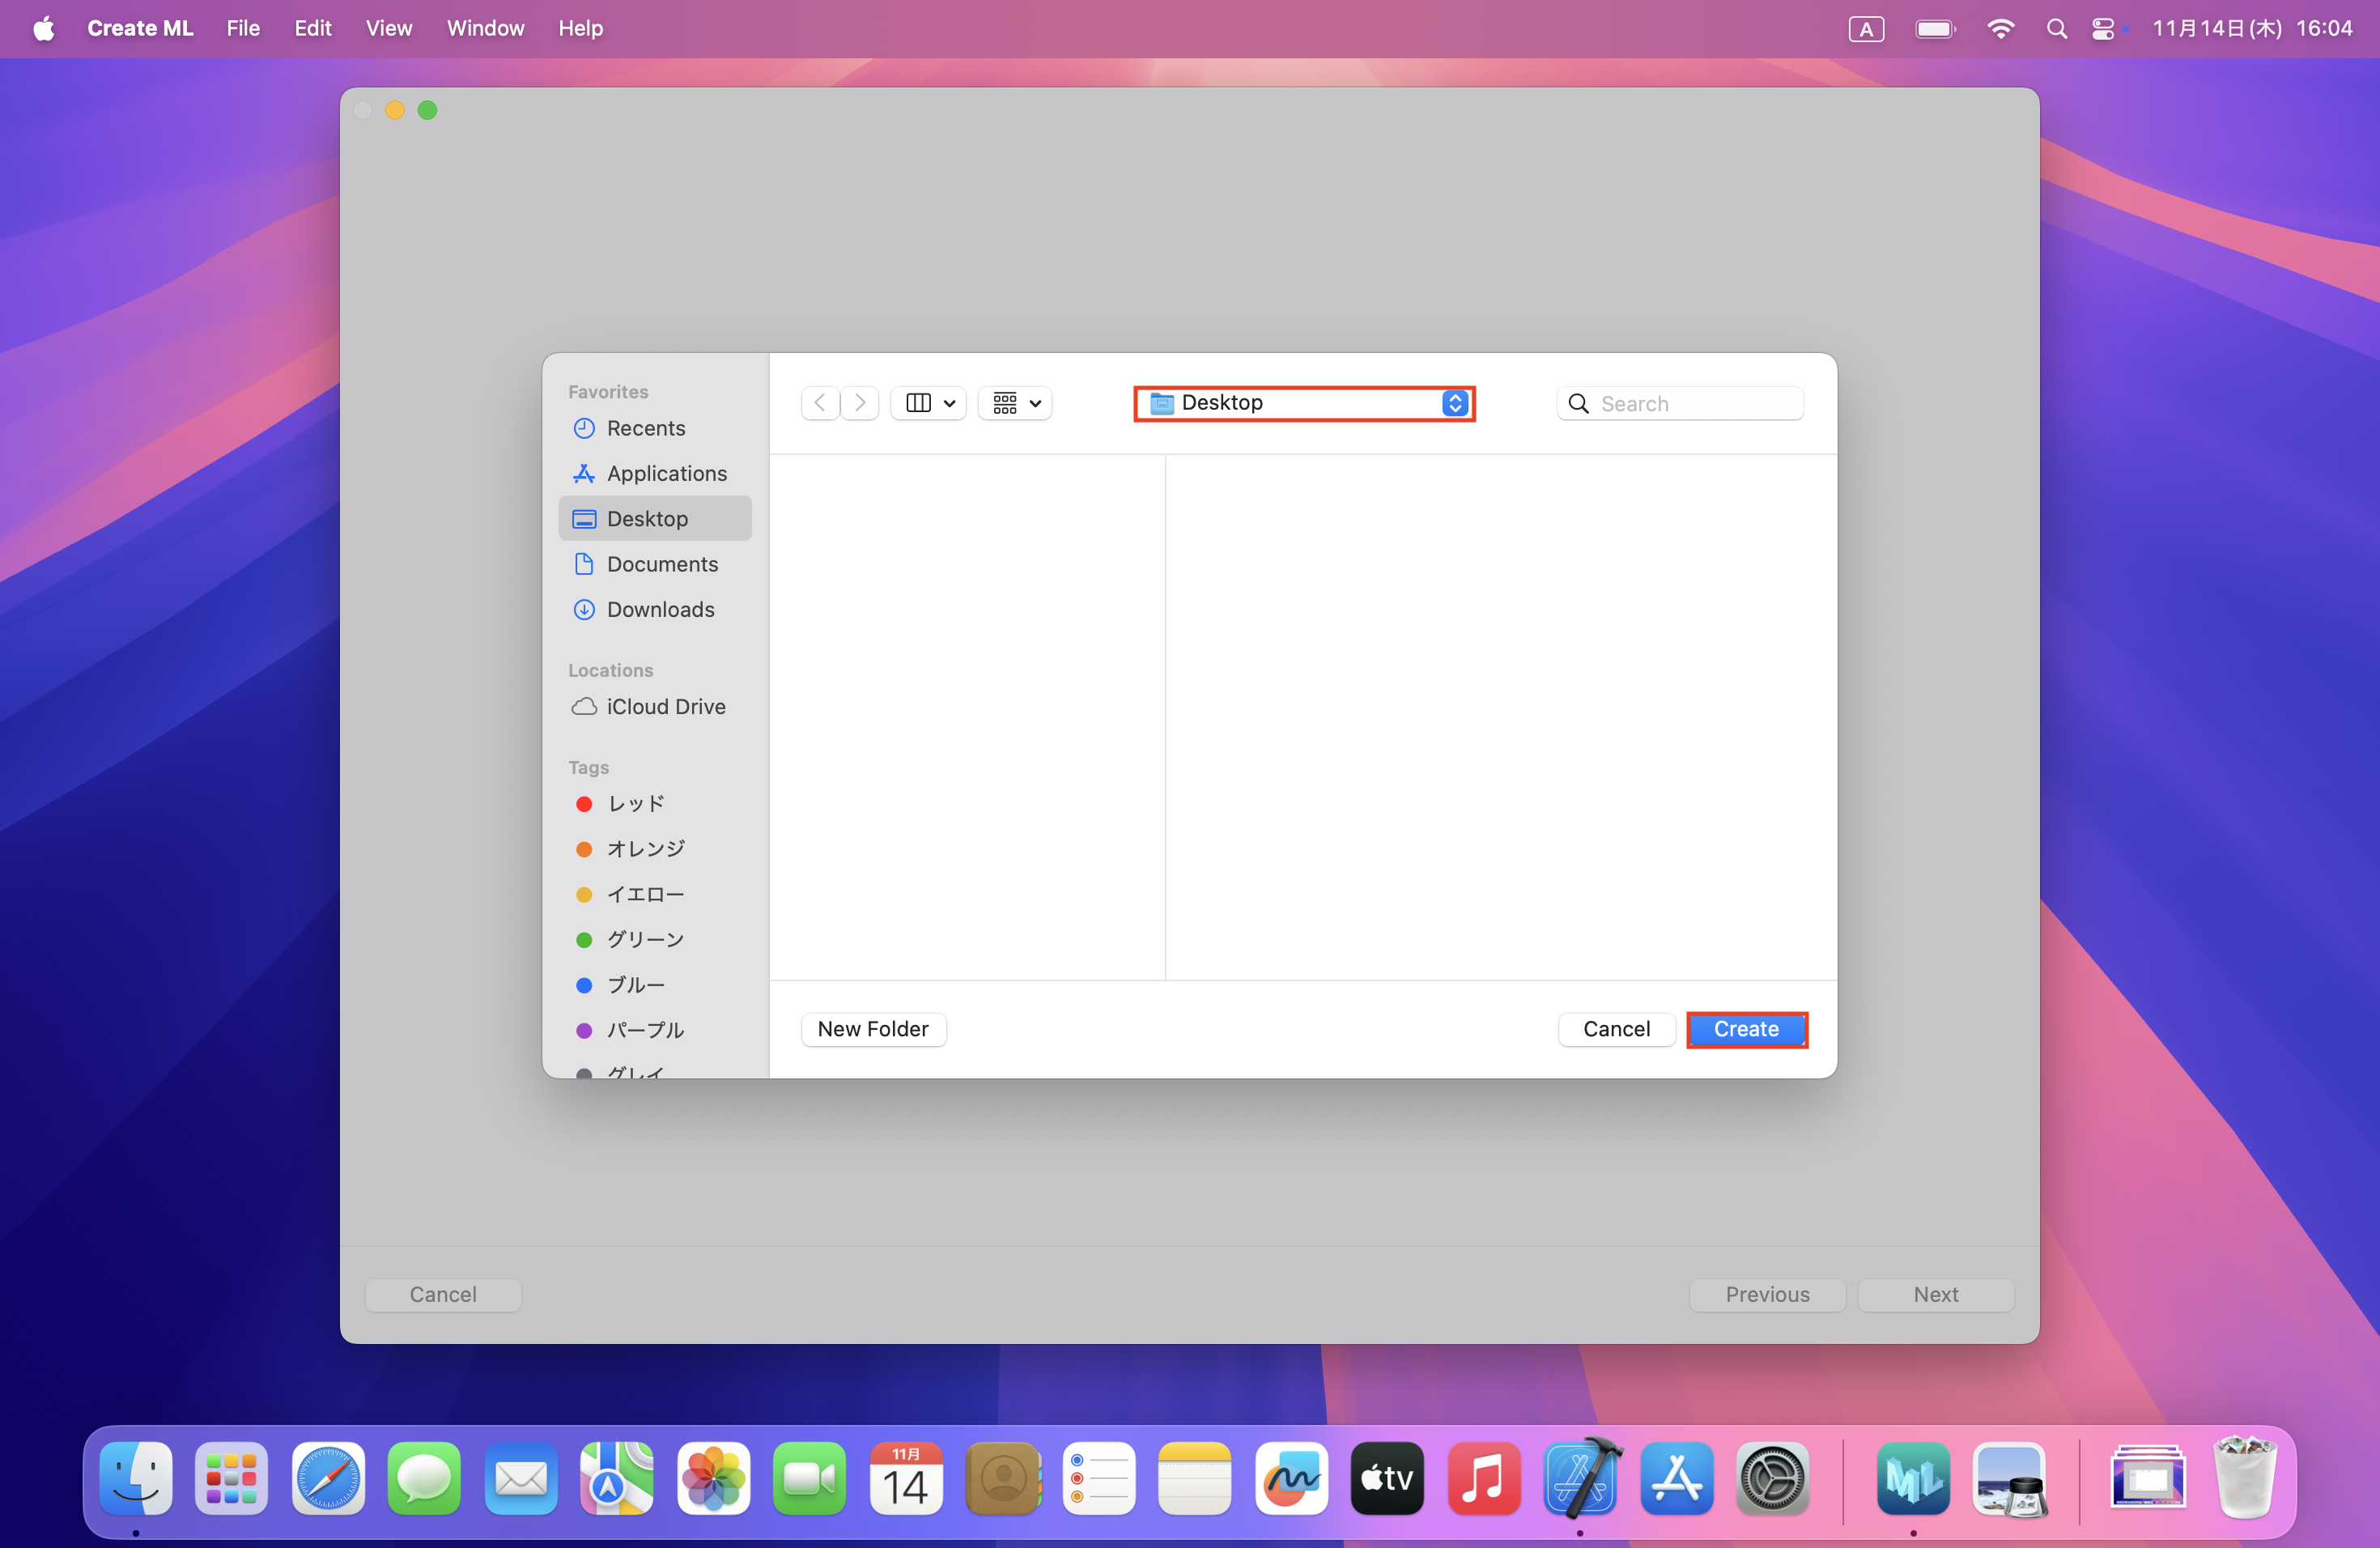Viewport: 2380px width, 1548px height.
Task: Cancel the save dialog
Action: coord(1616,1029)
